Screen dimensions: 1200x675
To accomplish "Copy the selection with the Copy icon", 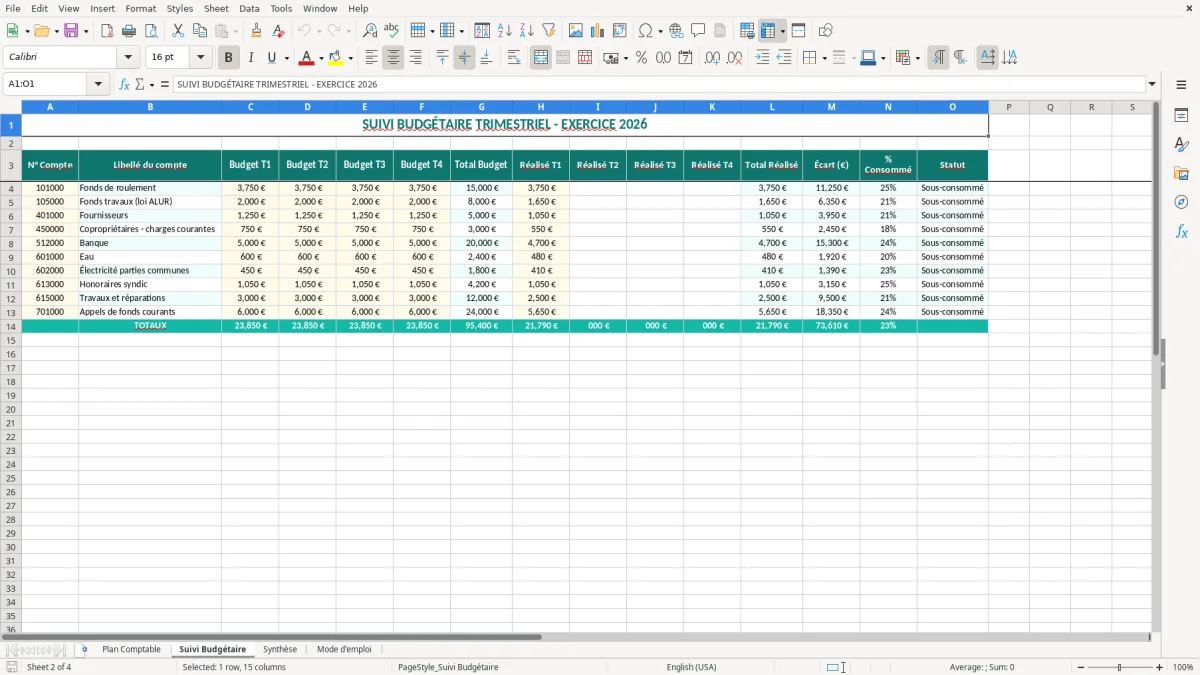I will [x=200, y=31].
